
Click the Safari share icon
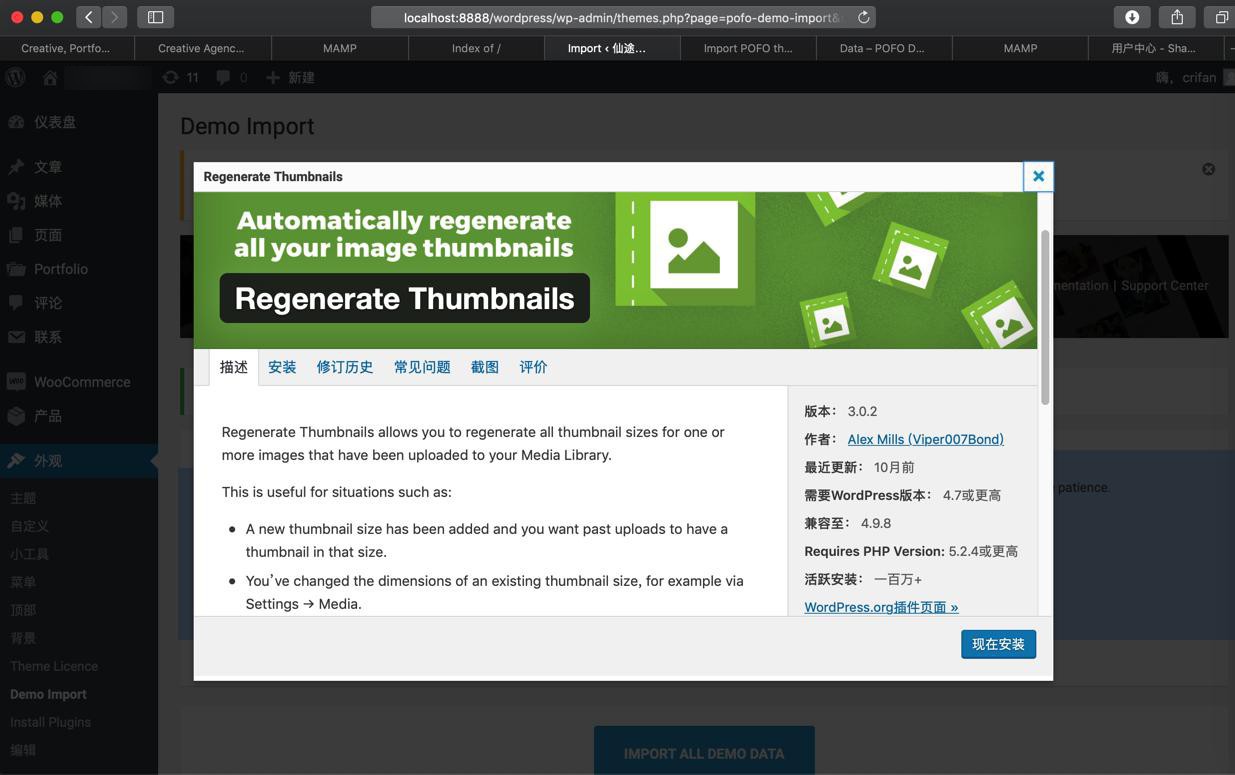click(x=1177, y=17)
